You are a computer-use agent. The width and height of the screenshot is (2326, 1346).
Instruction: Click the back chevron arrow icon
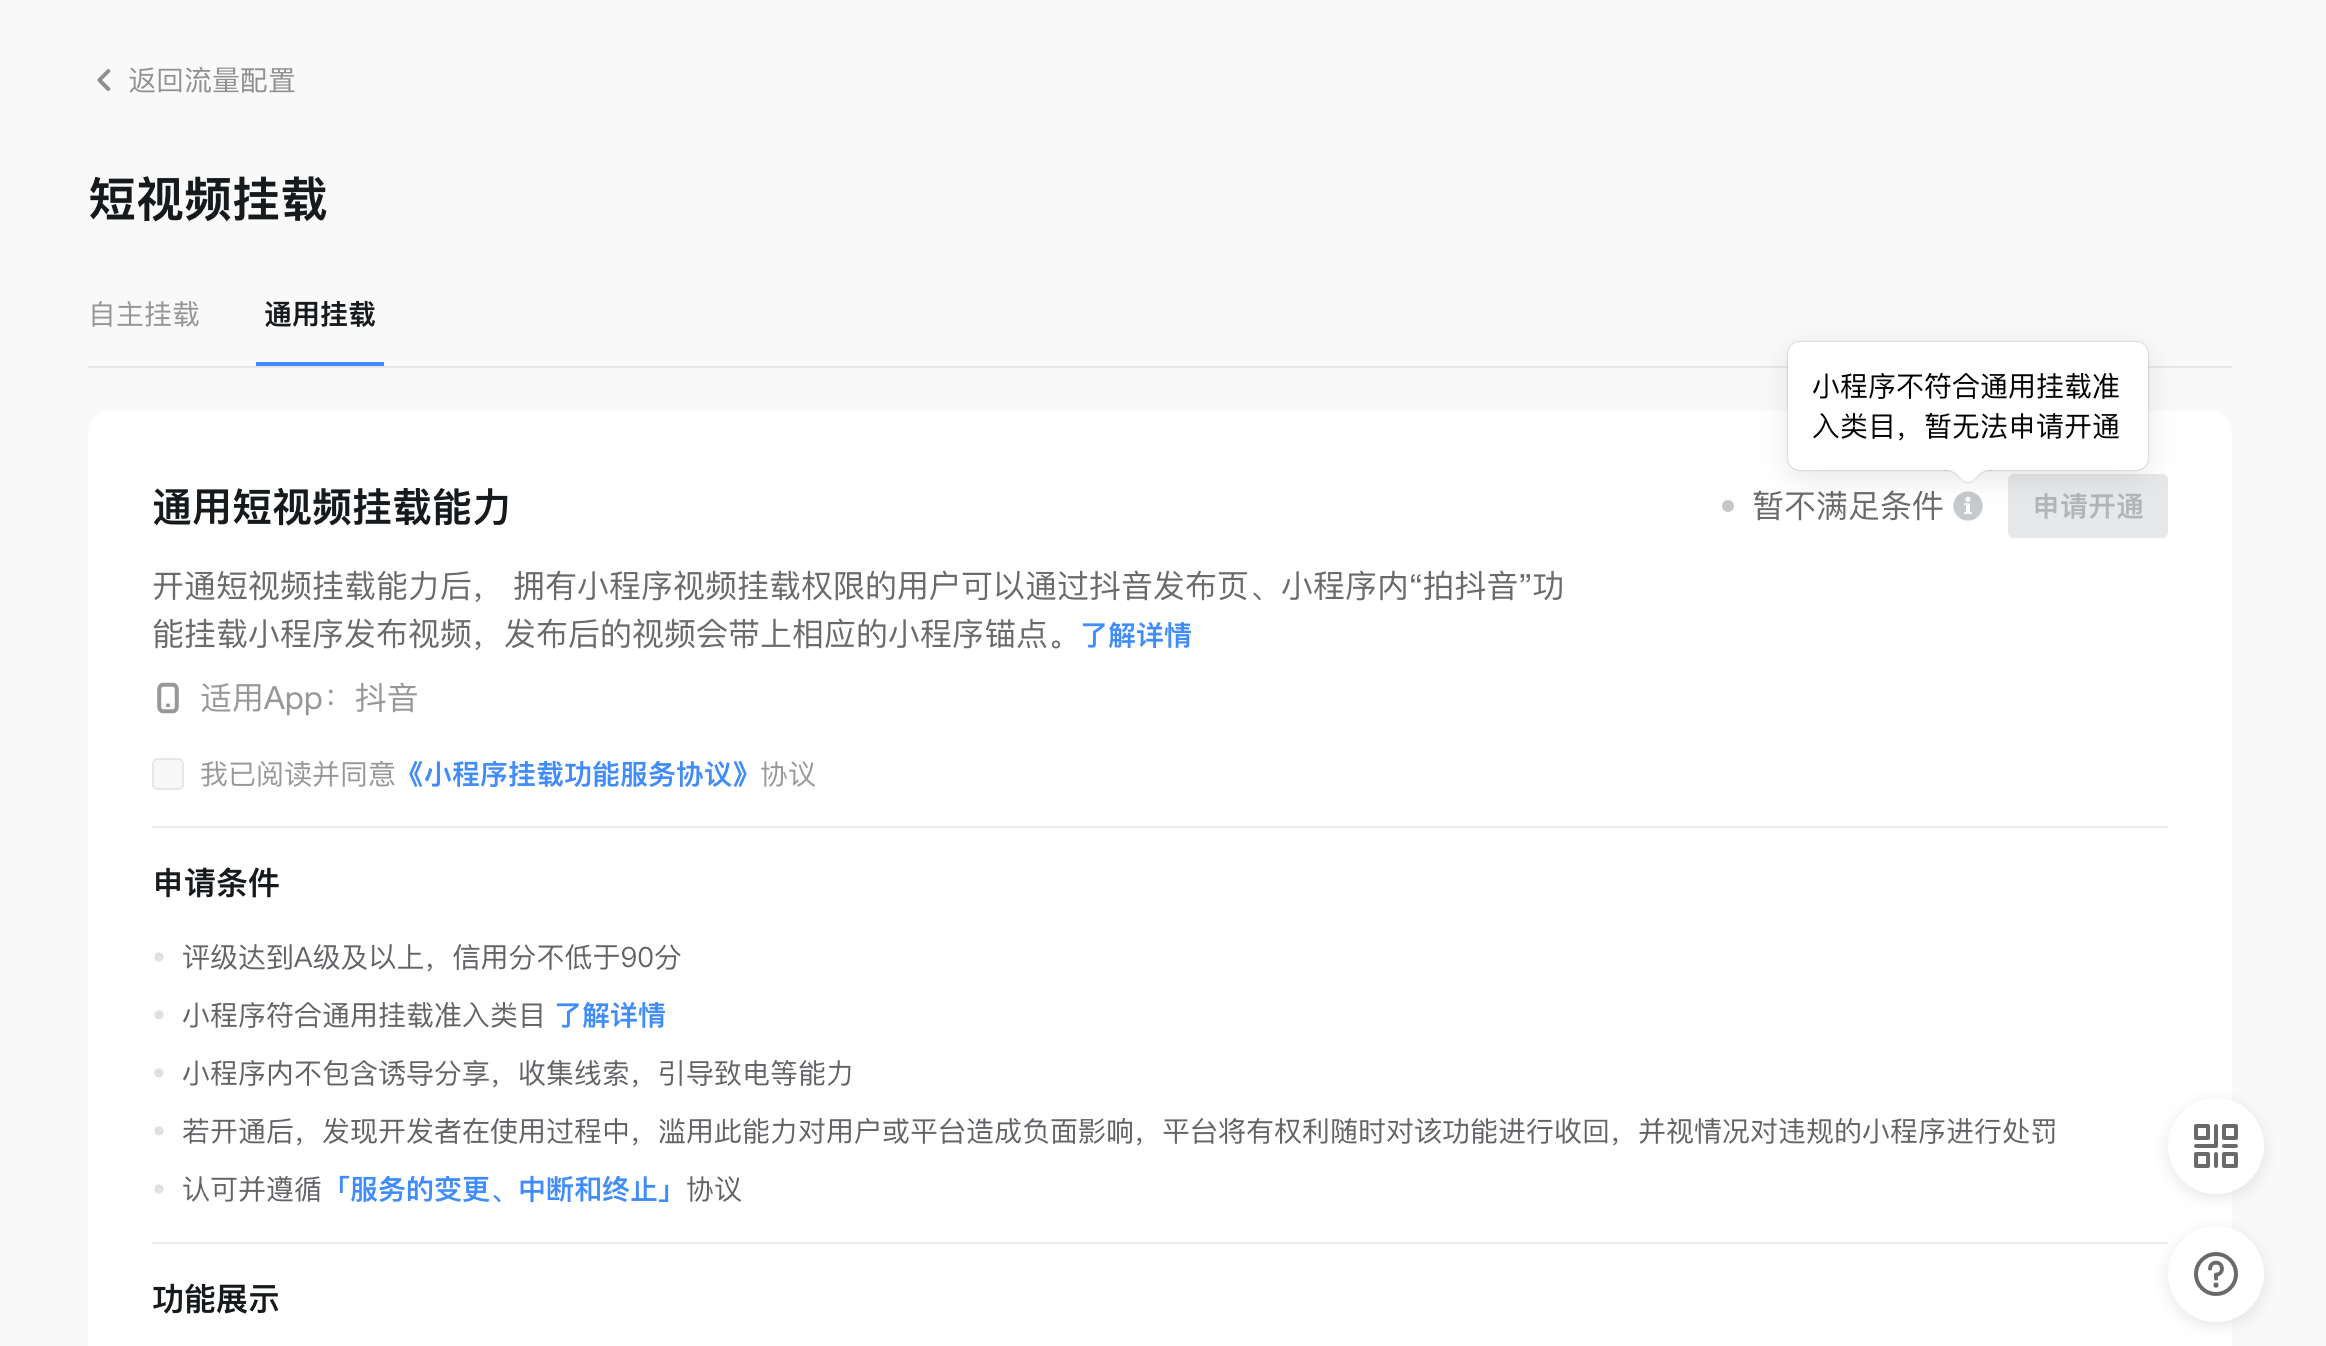tap(103, 80)
